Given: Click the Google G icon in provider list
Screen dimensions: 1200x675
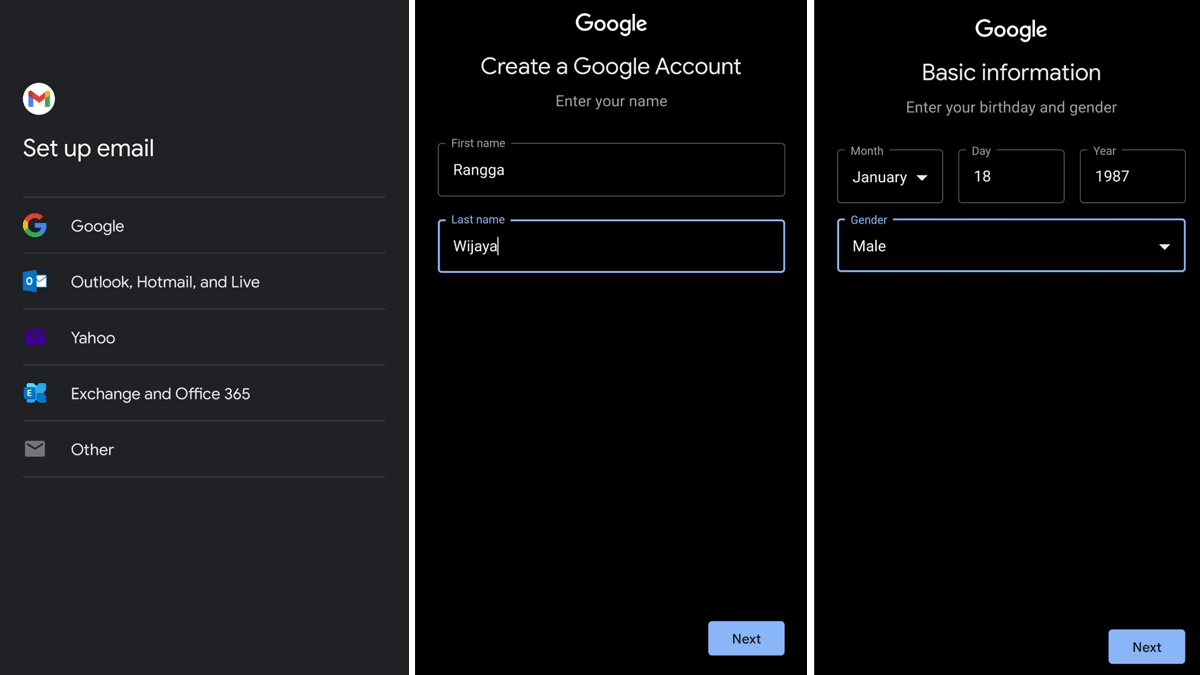Looking at the screenshot, I should pos(34,225).
